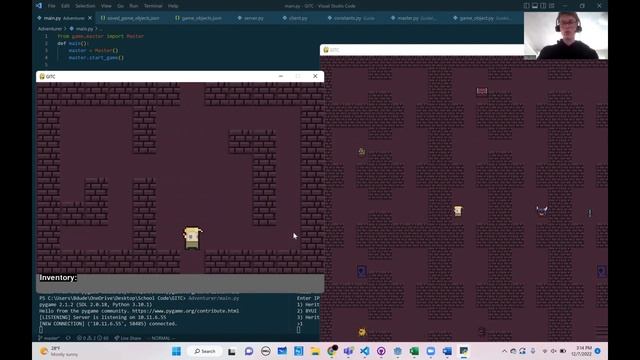This screenshot has width=640, height=360.
Task: Click the Inventory label in game window
Action: (x=58, y=278)
